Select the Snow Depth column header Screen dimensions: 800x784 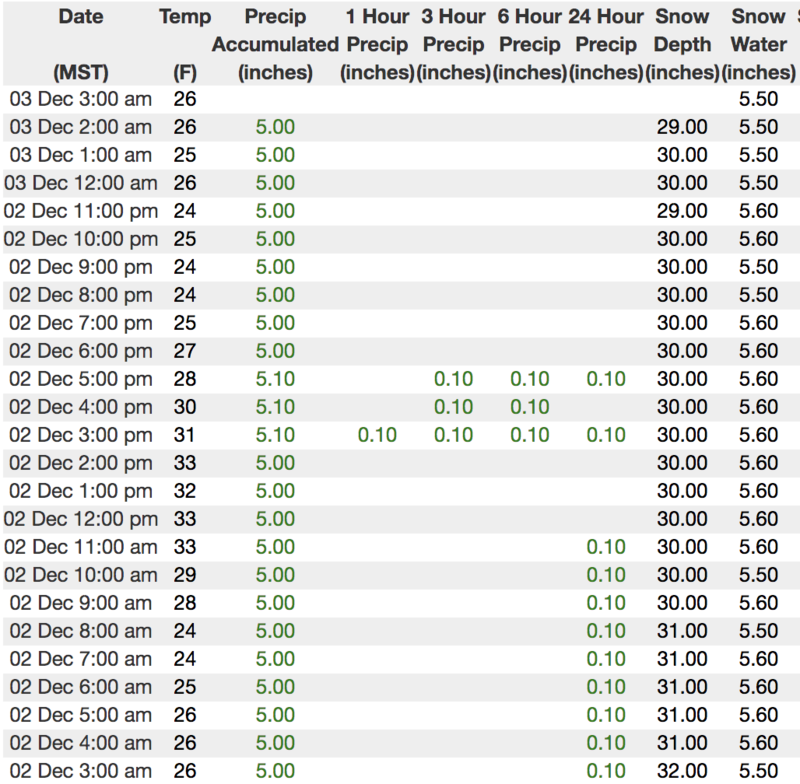coord(681,45)
